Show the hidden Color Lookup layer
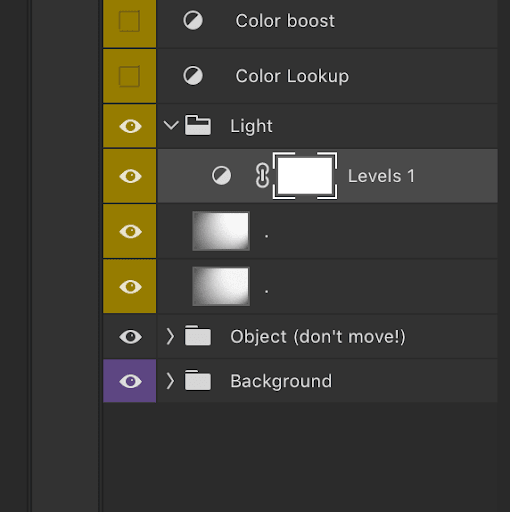The image size is (510, 512). click(129, 76)
